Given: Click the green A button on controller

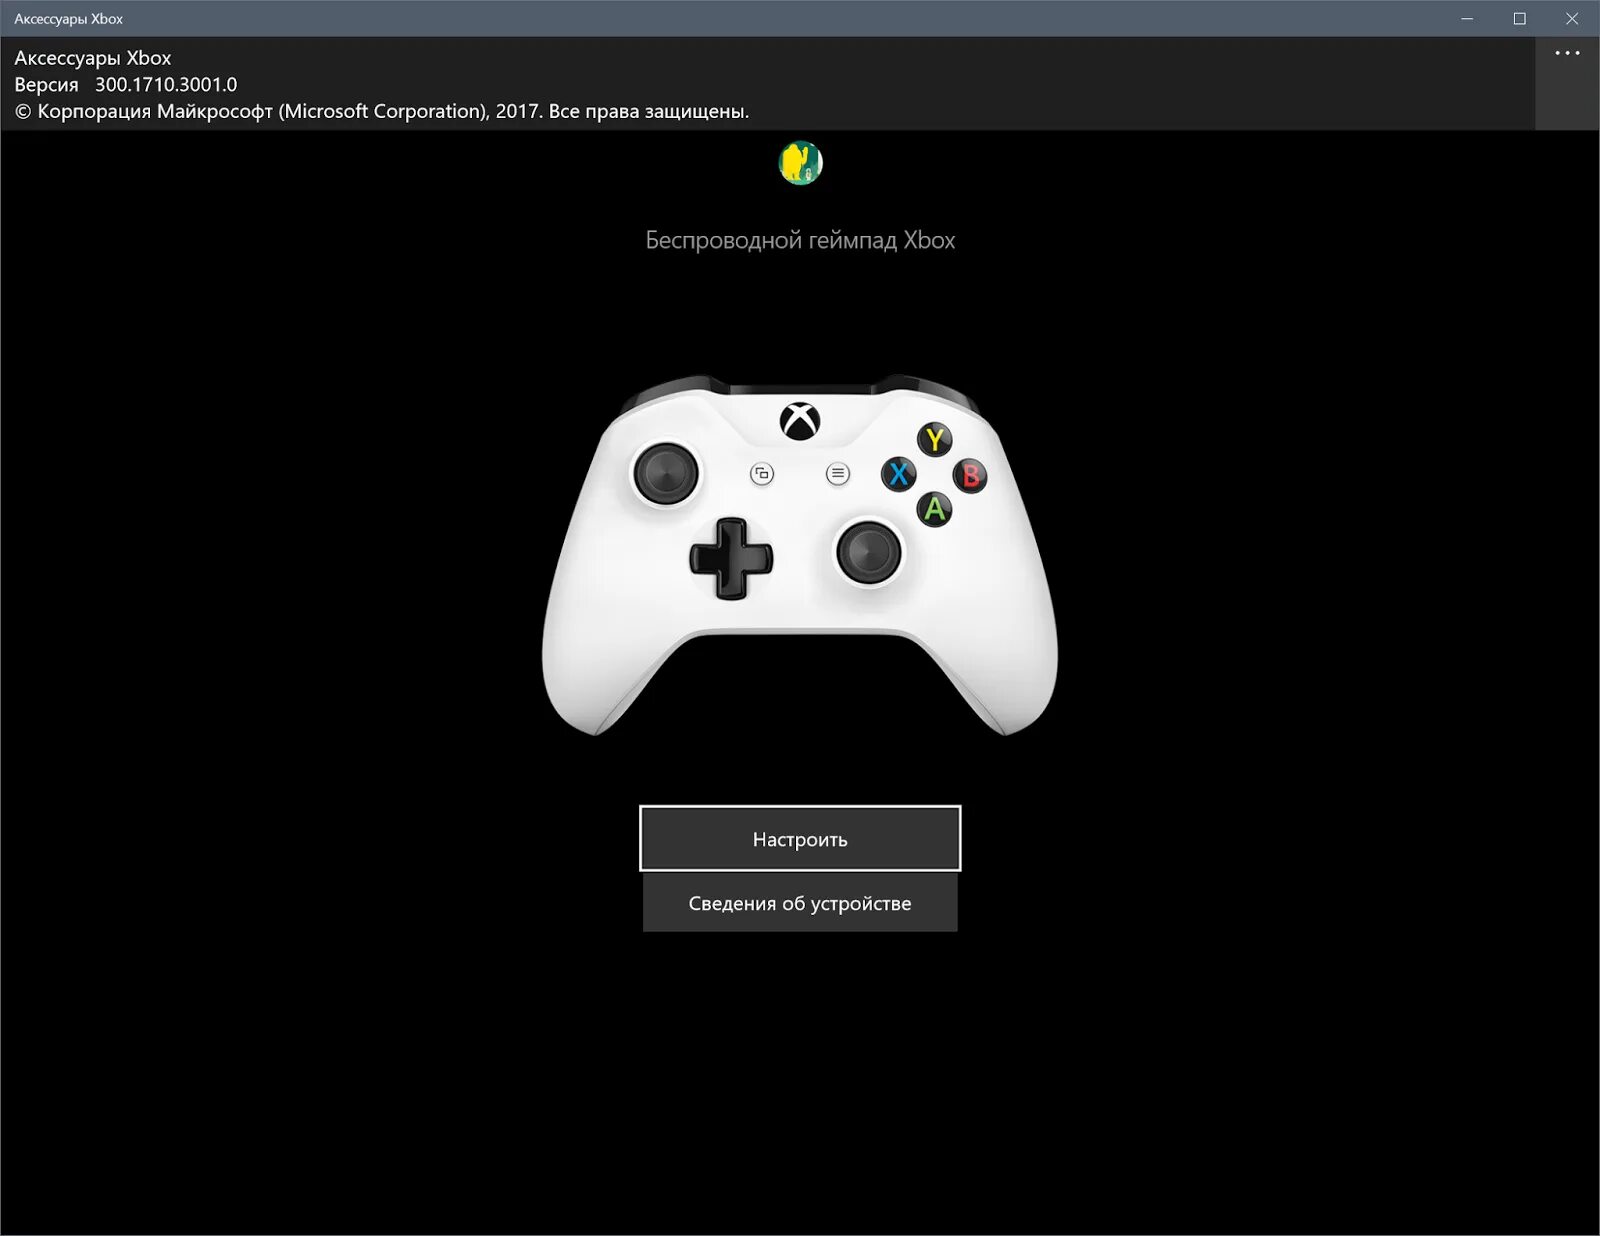Looking at the screenshot, I should point(934,510).
